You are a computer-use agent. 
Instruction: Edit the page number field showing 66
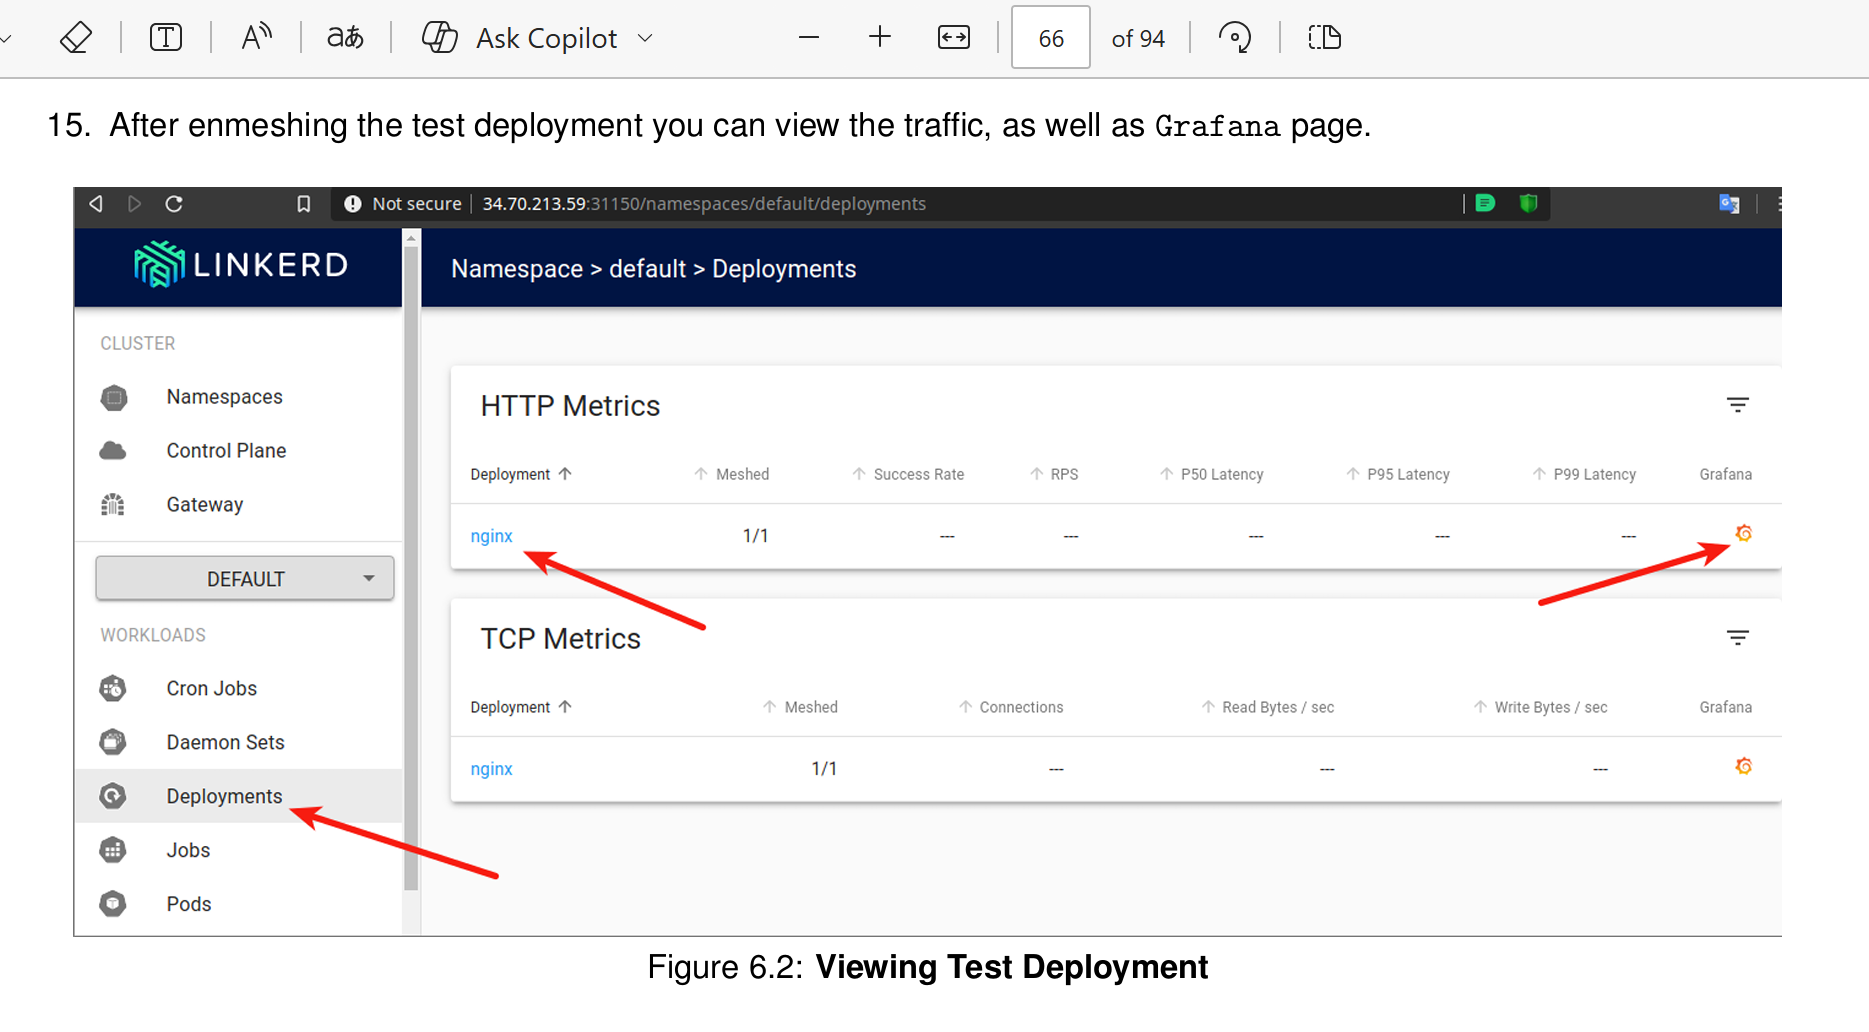(1051, 38)
